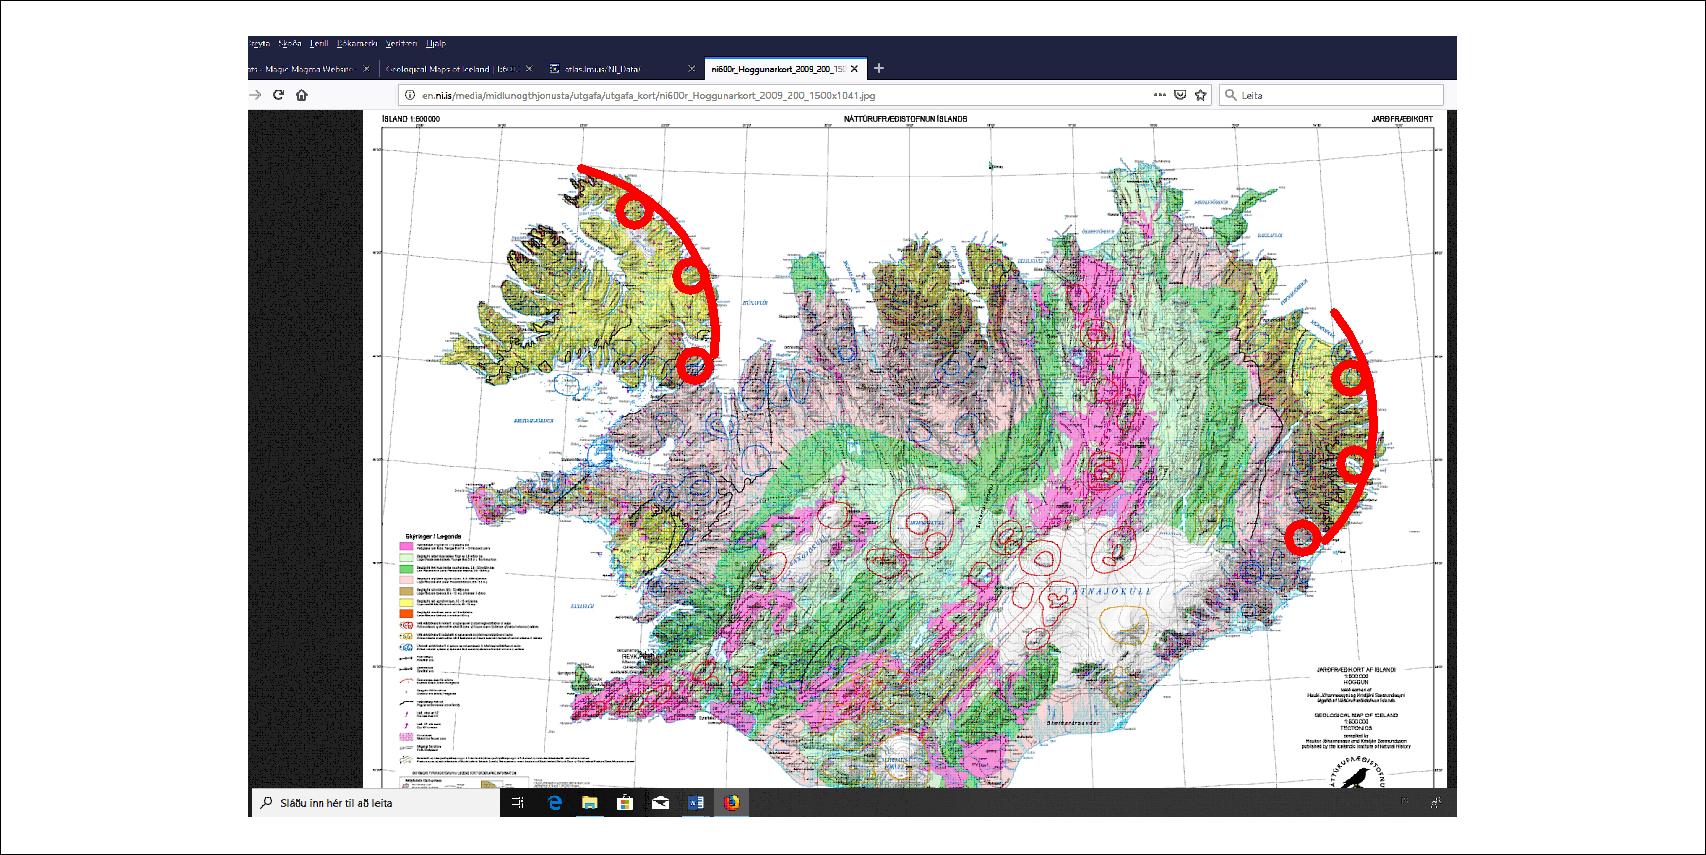Click the Windows taskbar search field

tap(380, 802)
